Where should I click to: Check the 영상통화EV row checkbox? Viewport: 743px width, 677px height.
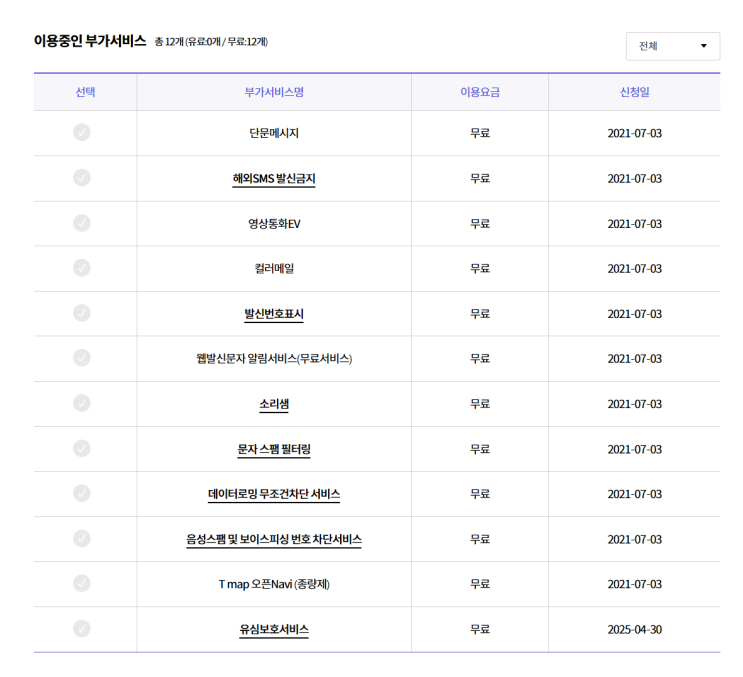[x=82, y=223]
